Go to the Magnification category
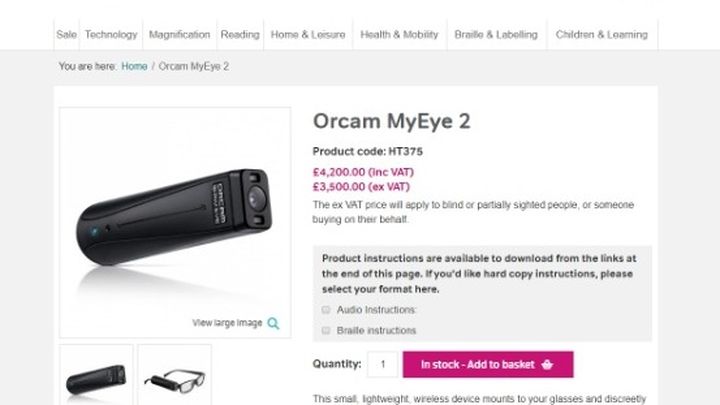The image size is (720, 405). (x=179, y=34)
